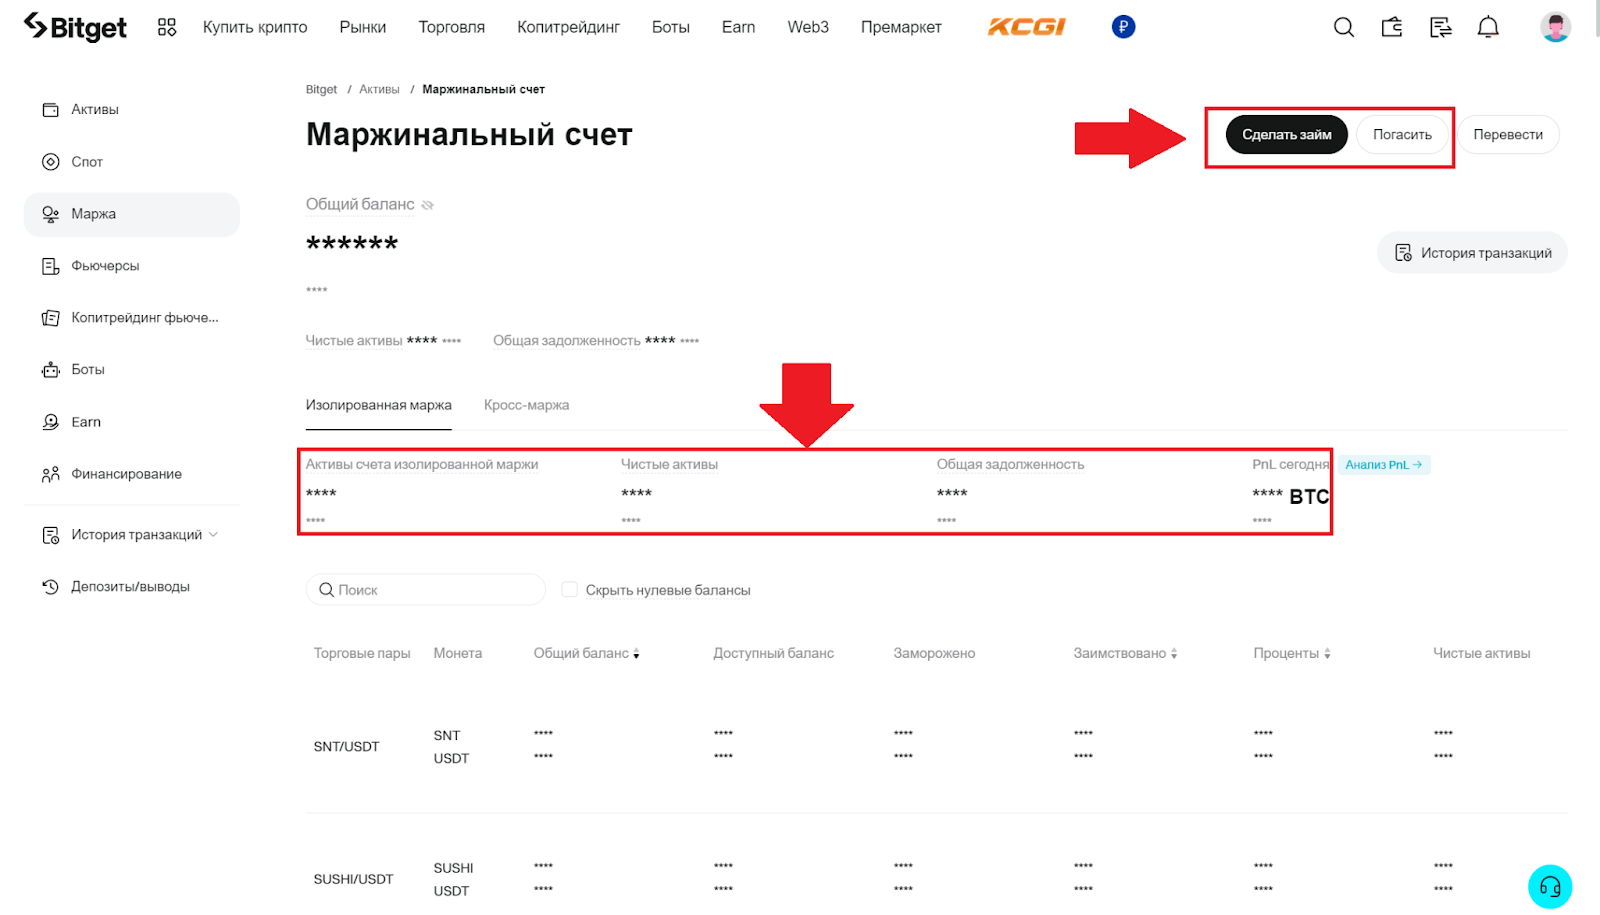Image resolution: width=1600 pixels, height=915 pixels.
Task: Click the Earn sidebar icon
Action: point(51,422)
